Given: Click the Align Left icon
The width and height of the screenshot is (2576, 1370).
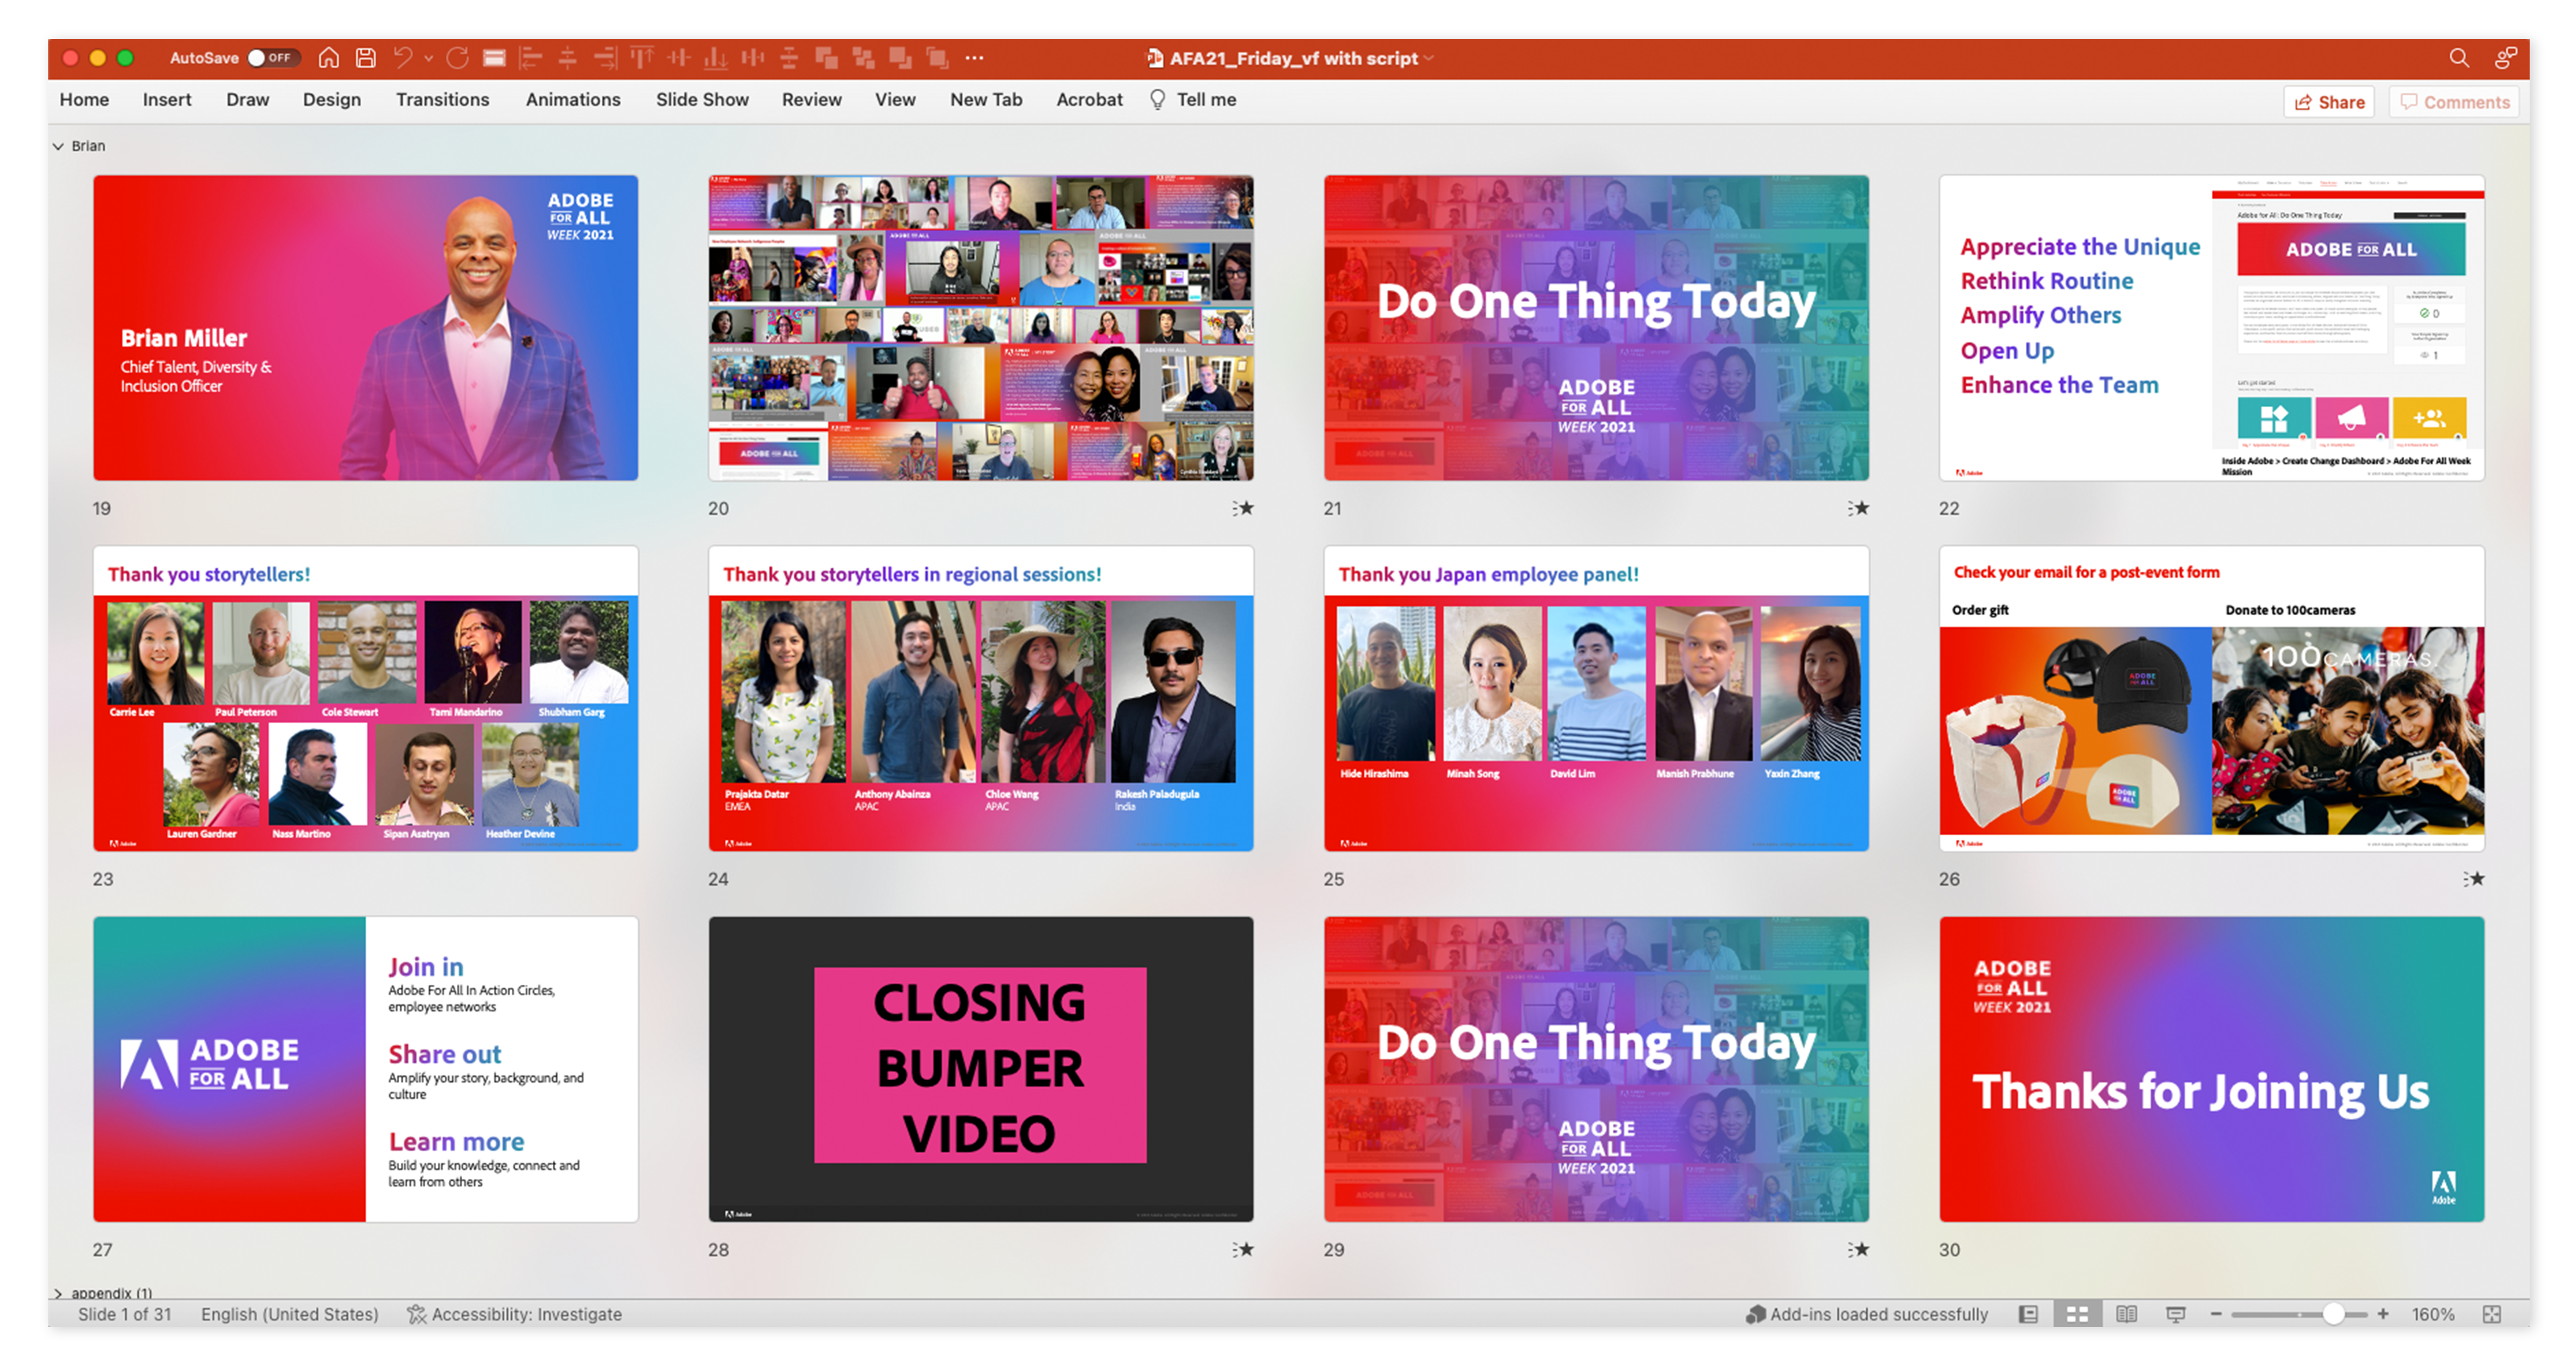Looking at the screenshot, I should (531, 58).
